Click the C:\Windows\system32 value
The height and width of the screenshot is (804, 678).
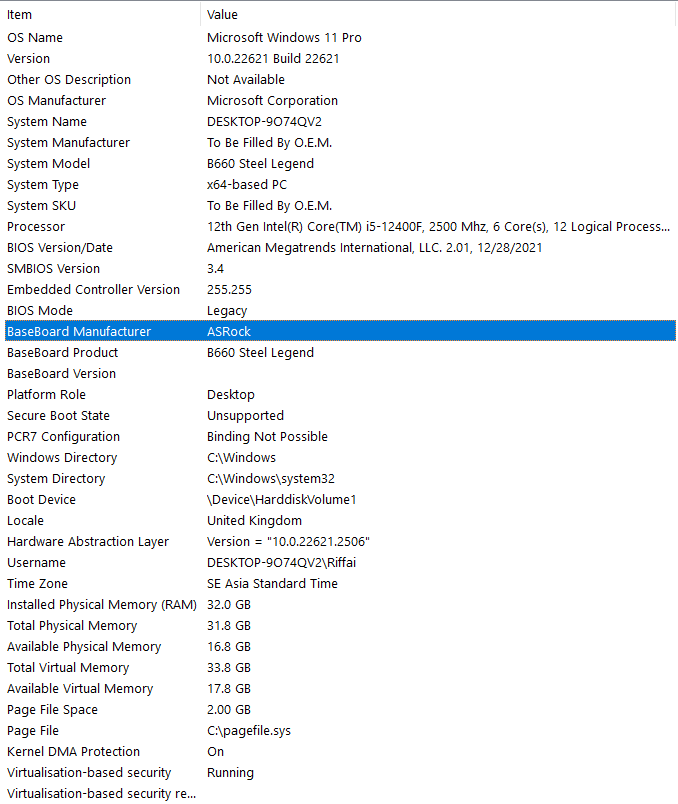click(271, 479)
